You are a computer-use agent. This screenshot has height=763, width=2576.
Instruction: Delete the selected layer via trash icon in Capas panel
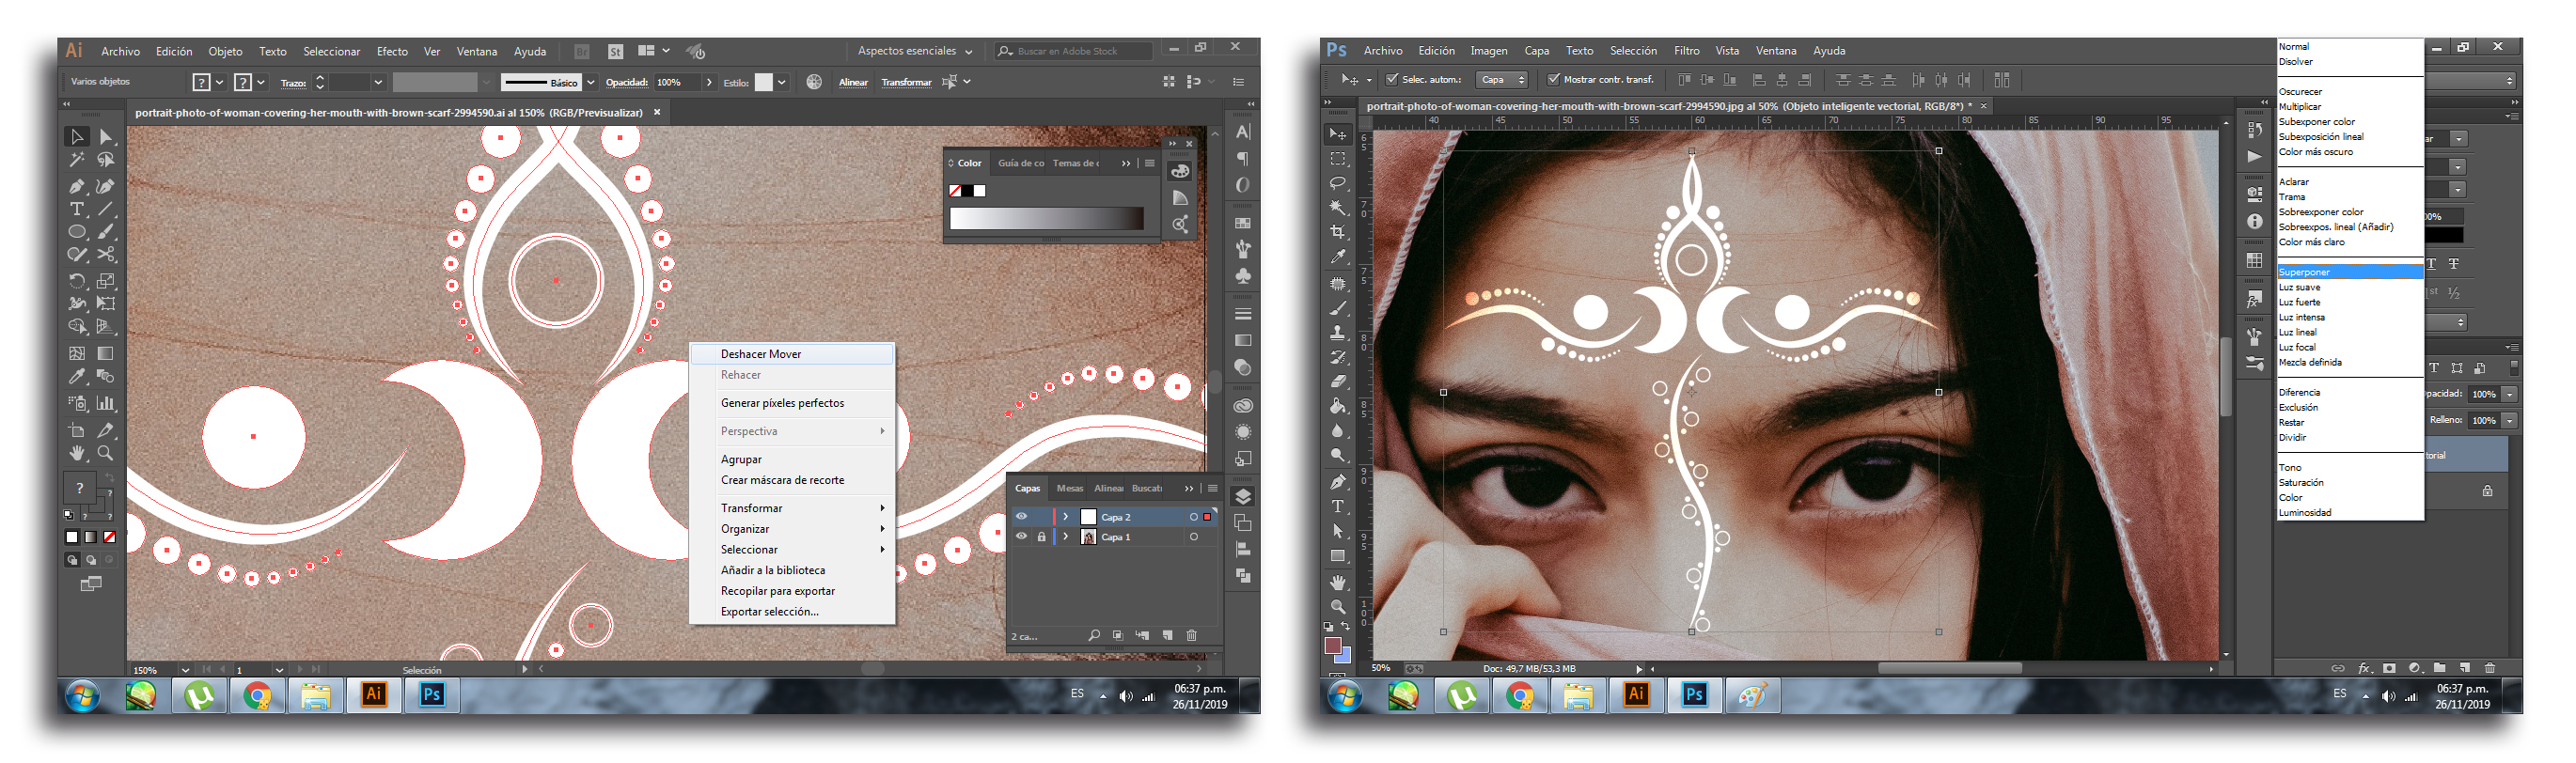1191,635
